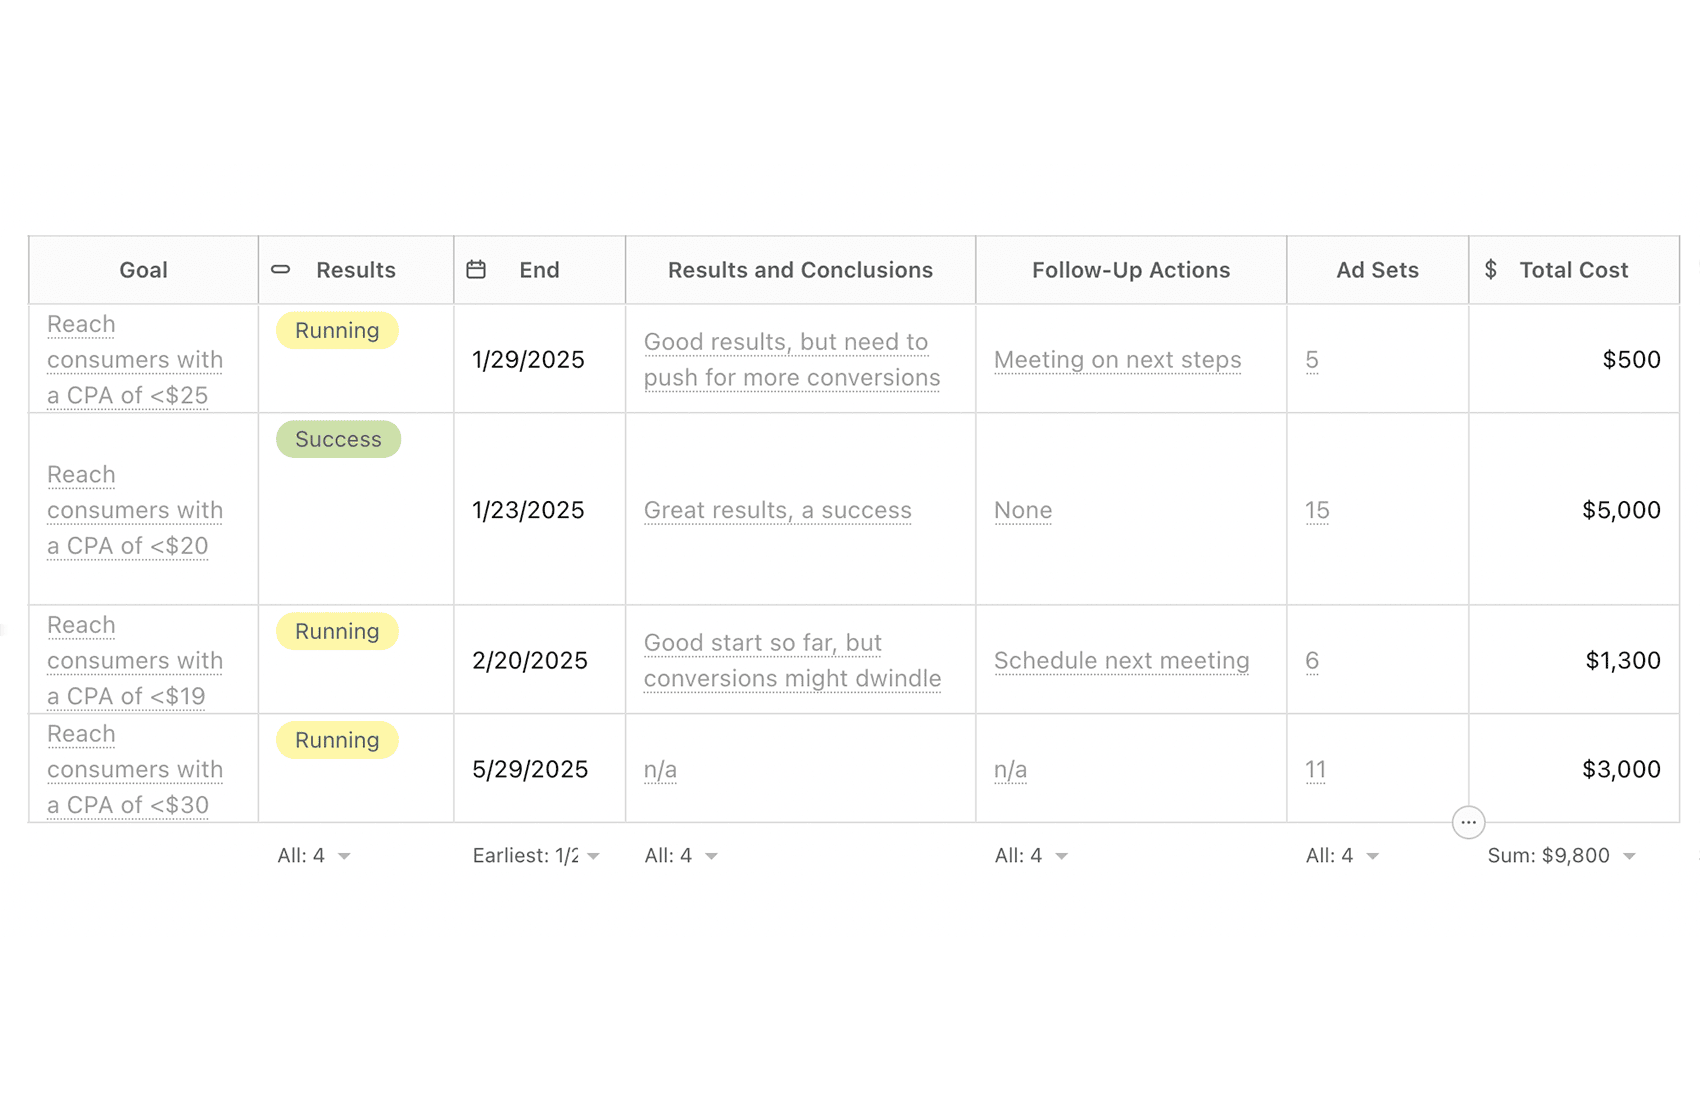Open 'Meeting on next steps' follow-up link
Screen dimensions: 1700x1100
click(x=1117, y=360)
